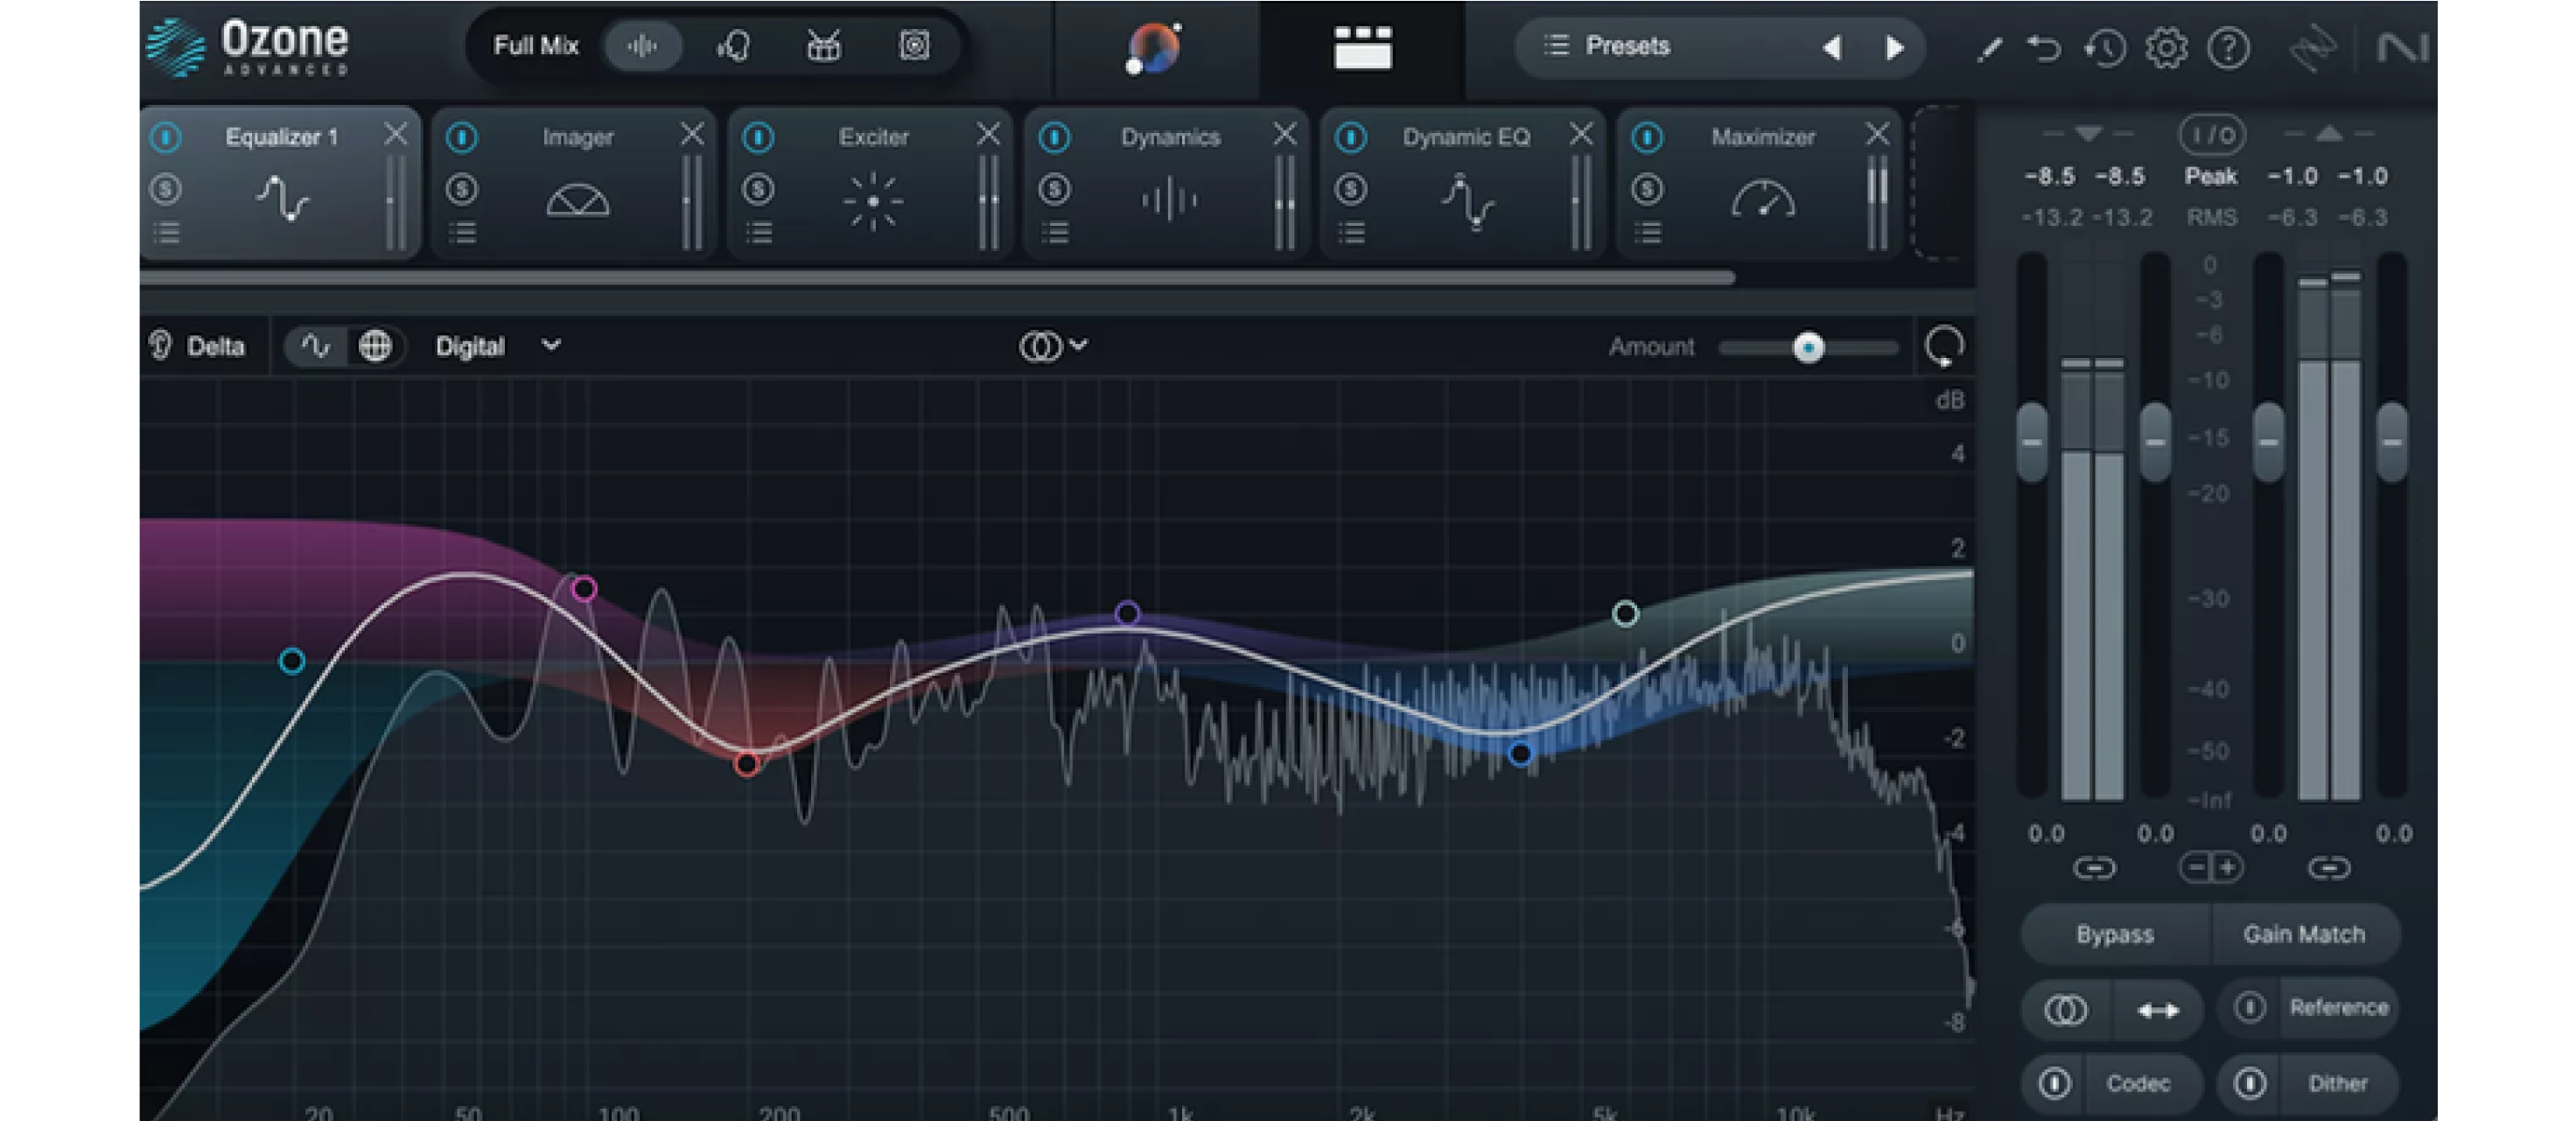
Task: Toggle Delta listening mode
Action: [x=198, y=346]
